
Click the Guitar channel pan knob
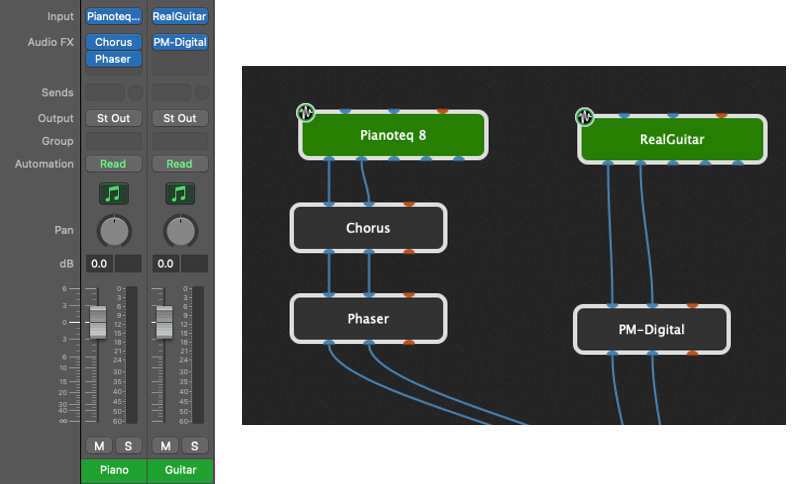[180, 231]
